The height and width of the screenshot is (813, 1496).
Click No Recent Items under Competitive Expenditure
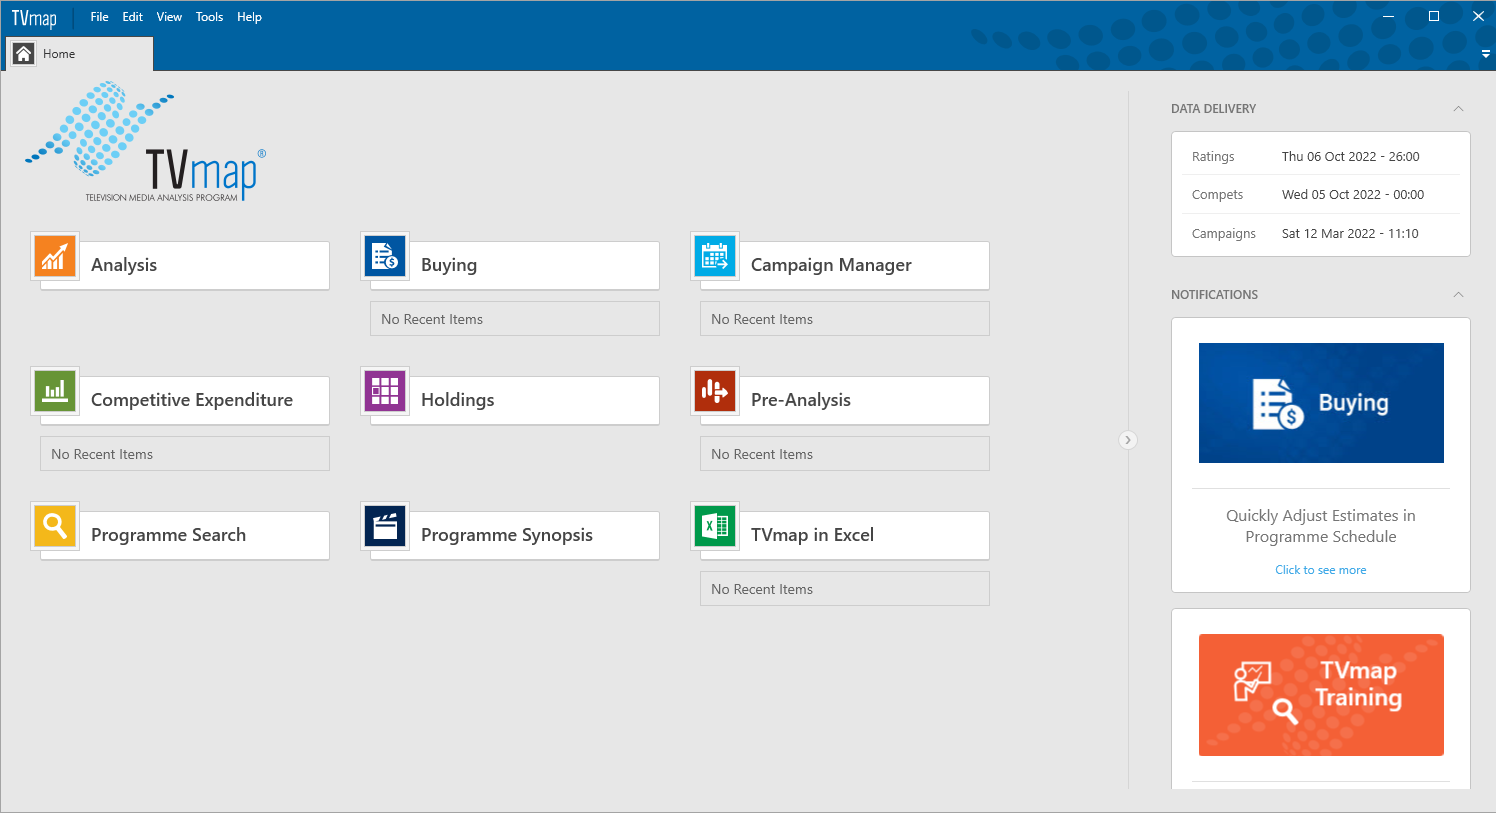185,454
